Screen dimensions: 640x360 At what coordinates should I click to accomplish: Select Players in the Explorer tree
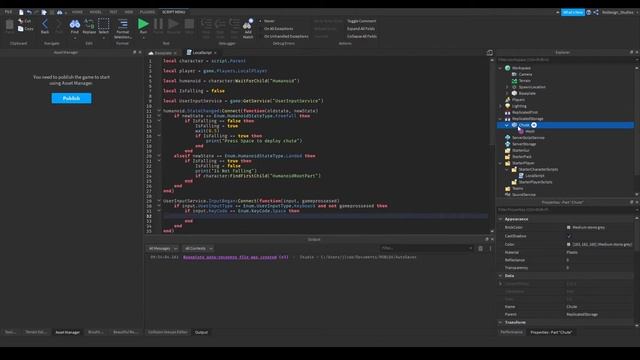[x=518, y=100]
